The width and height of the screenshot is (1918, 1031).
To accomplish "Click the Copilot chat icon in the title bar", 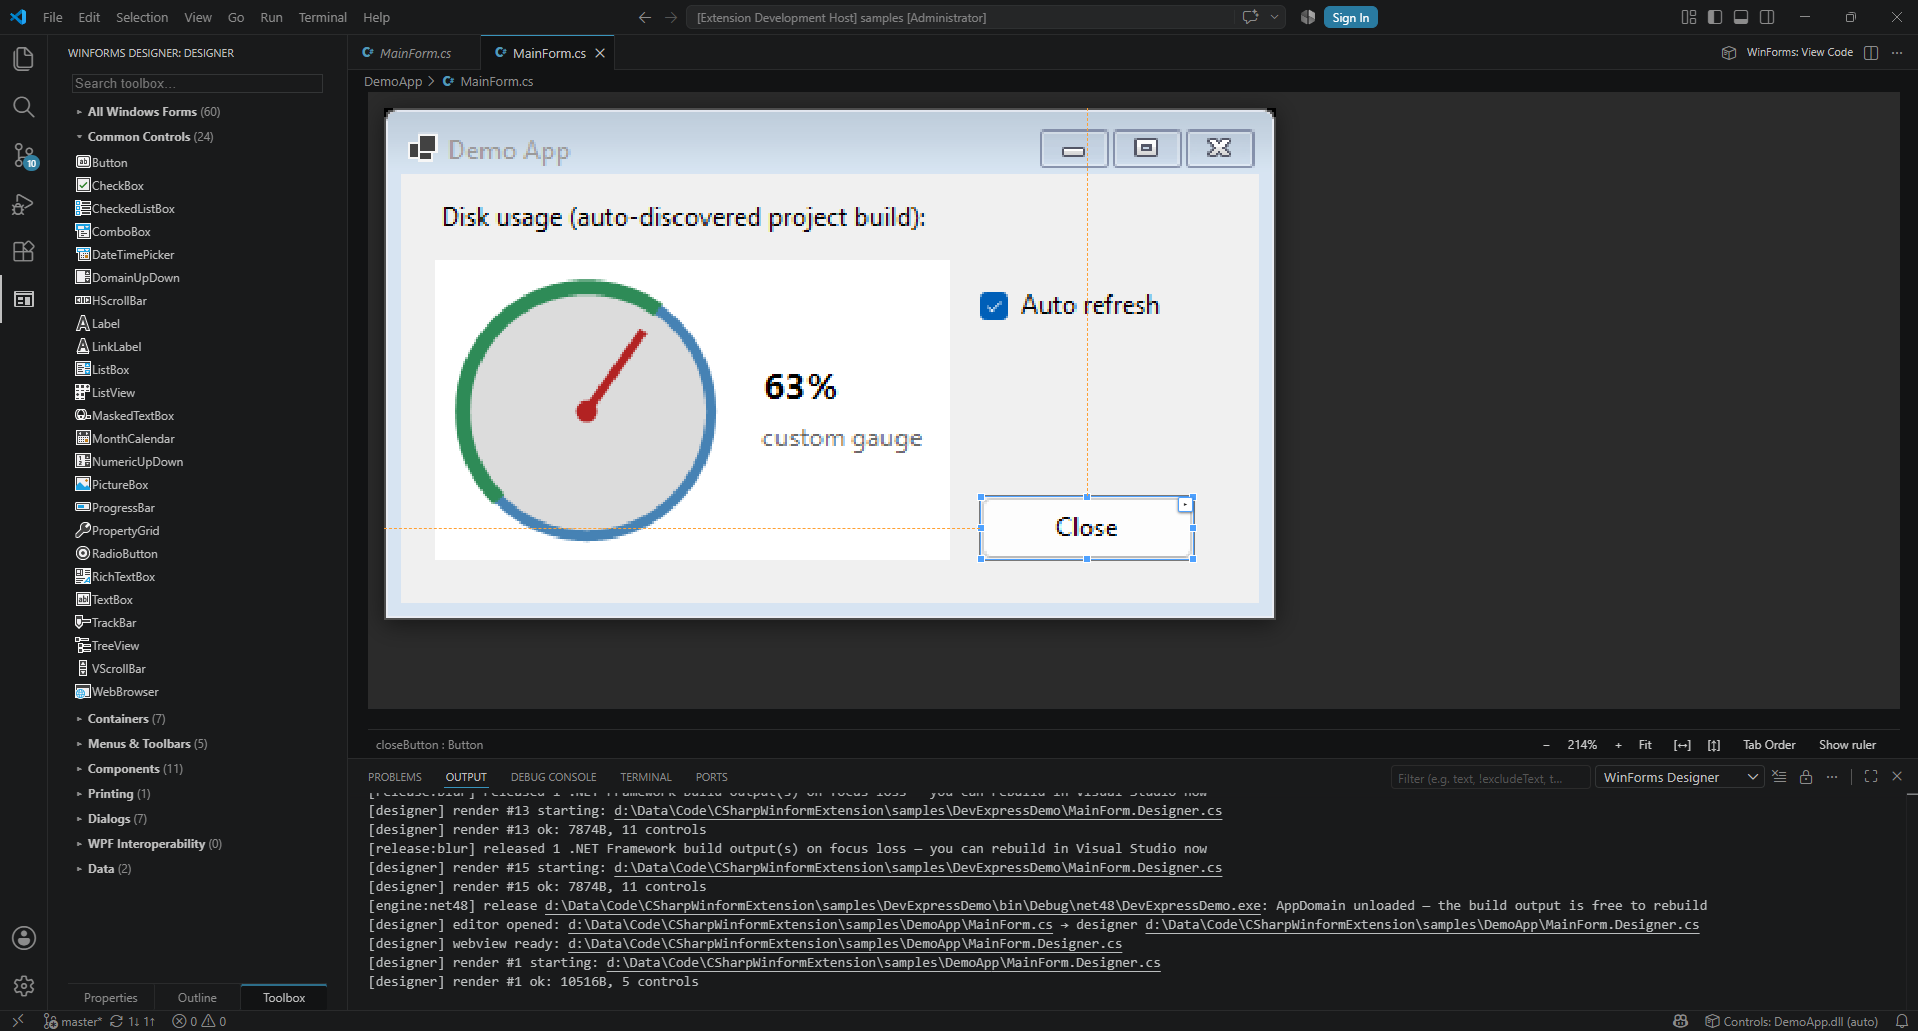I will pos(1250,17).
